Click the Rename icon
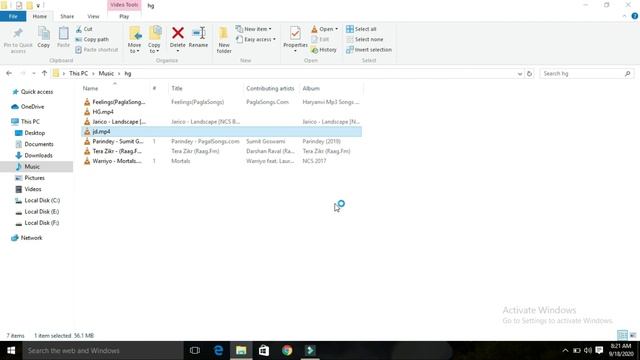 pyautogui.click(x=198, y=33)
